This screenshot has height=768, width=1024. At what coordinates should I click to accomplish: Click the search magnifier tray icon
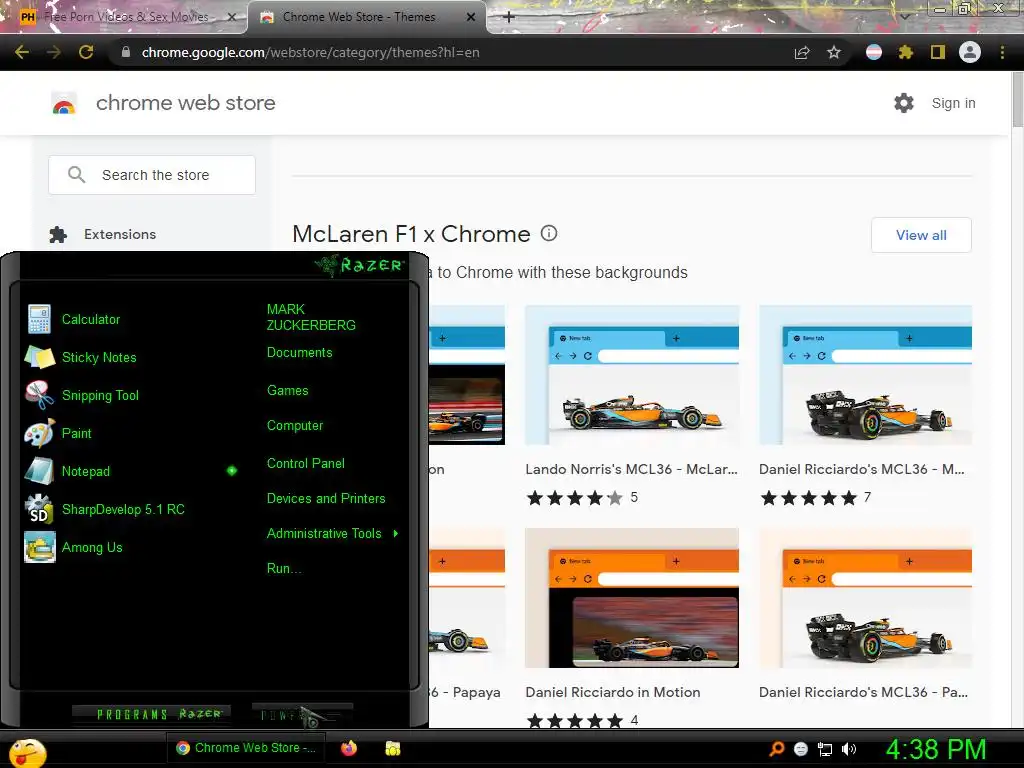[777, 748]
